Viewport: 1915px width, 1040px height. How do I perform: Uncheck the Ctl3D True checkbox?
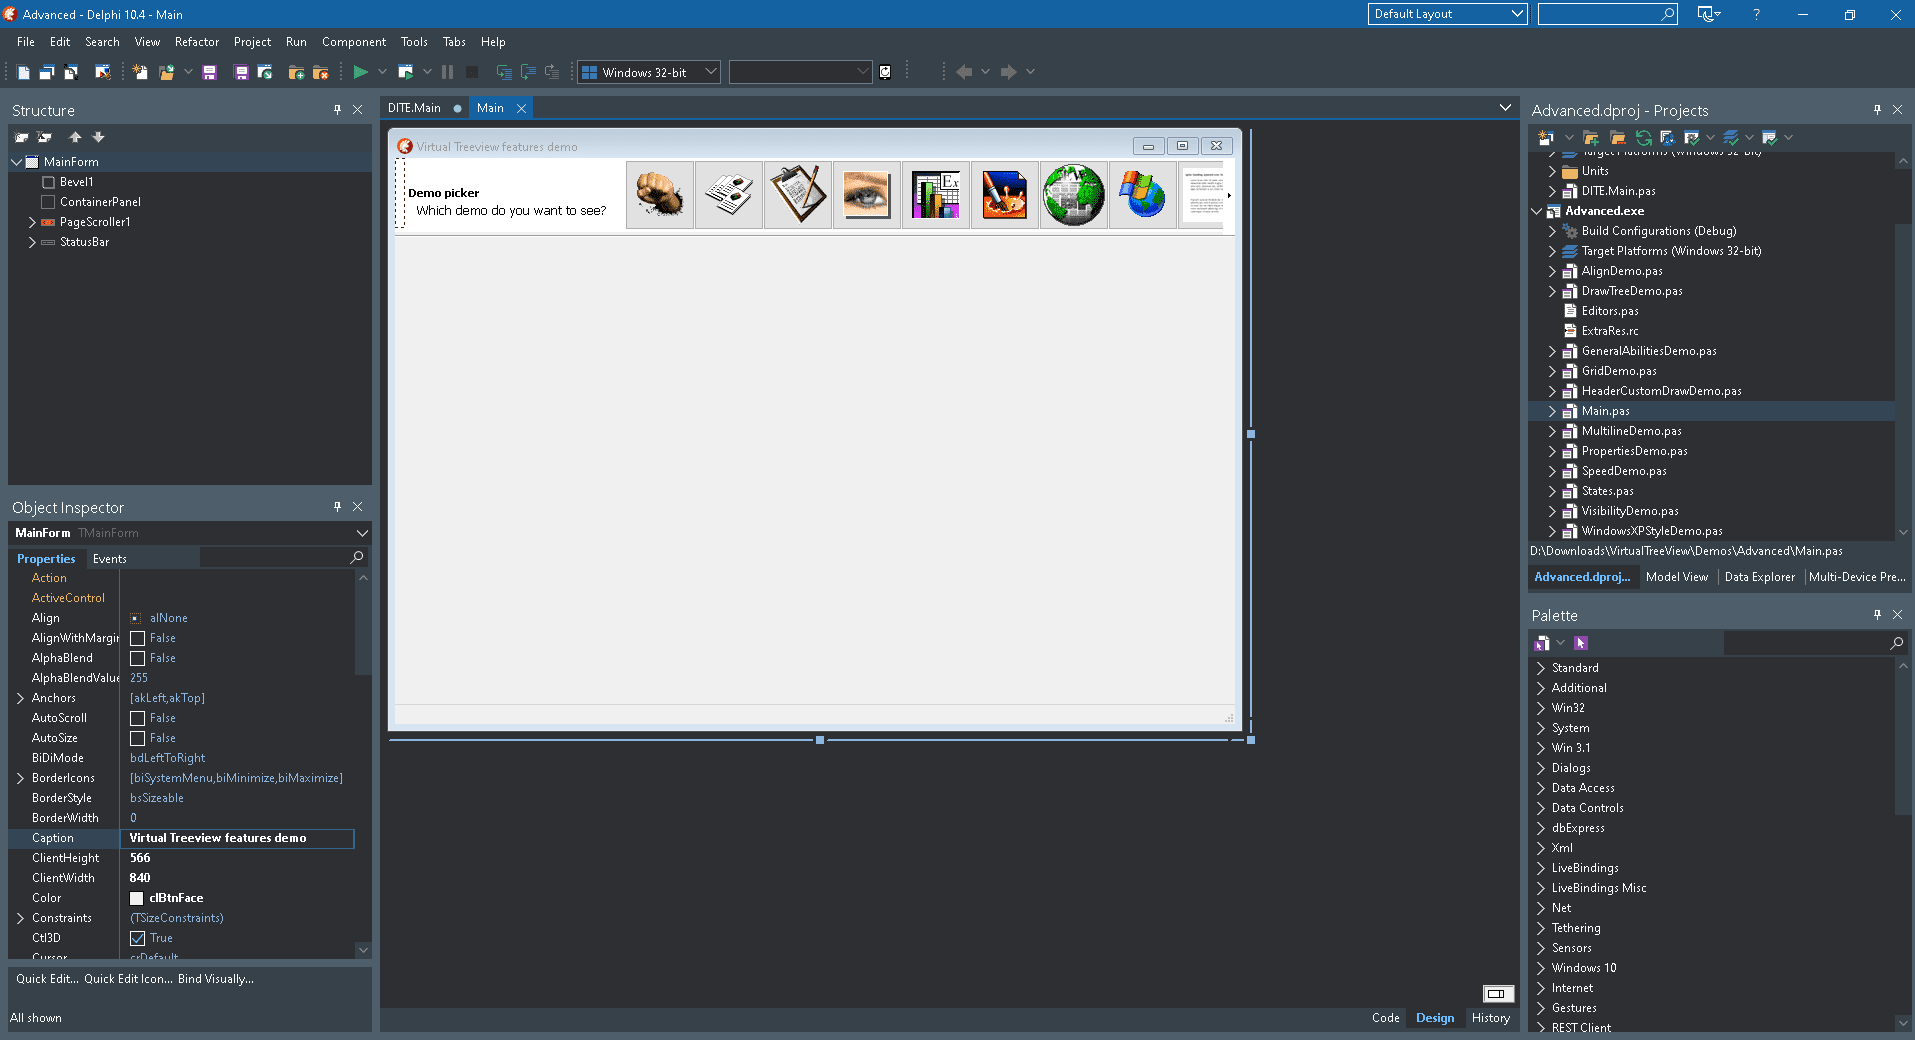[x=138, y=938]
